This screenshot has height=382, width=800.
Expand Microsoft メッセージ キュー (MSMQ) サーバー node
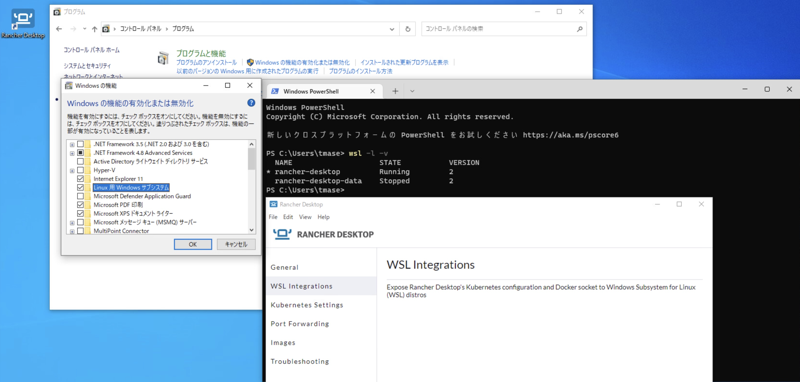point(72,222)
